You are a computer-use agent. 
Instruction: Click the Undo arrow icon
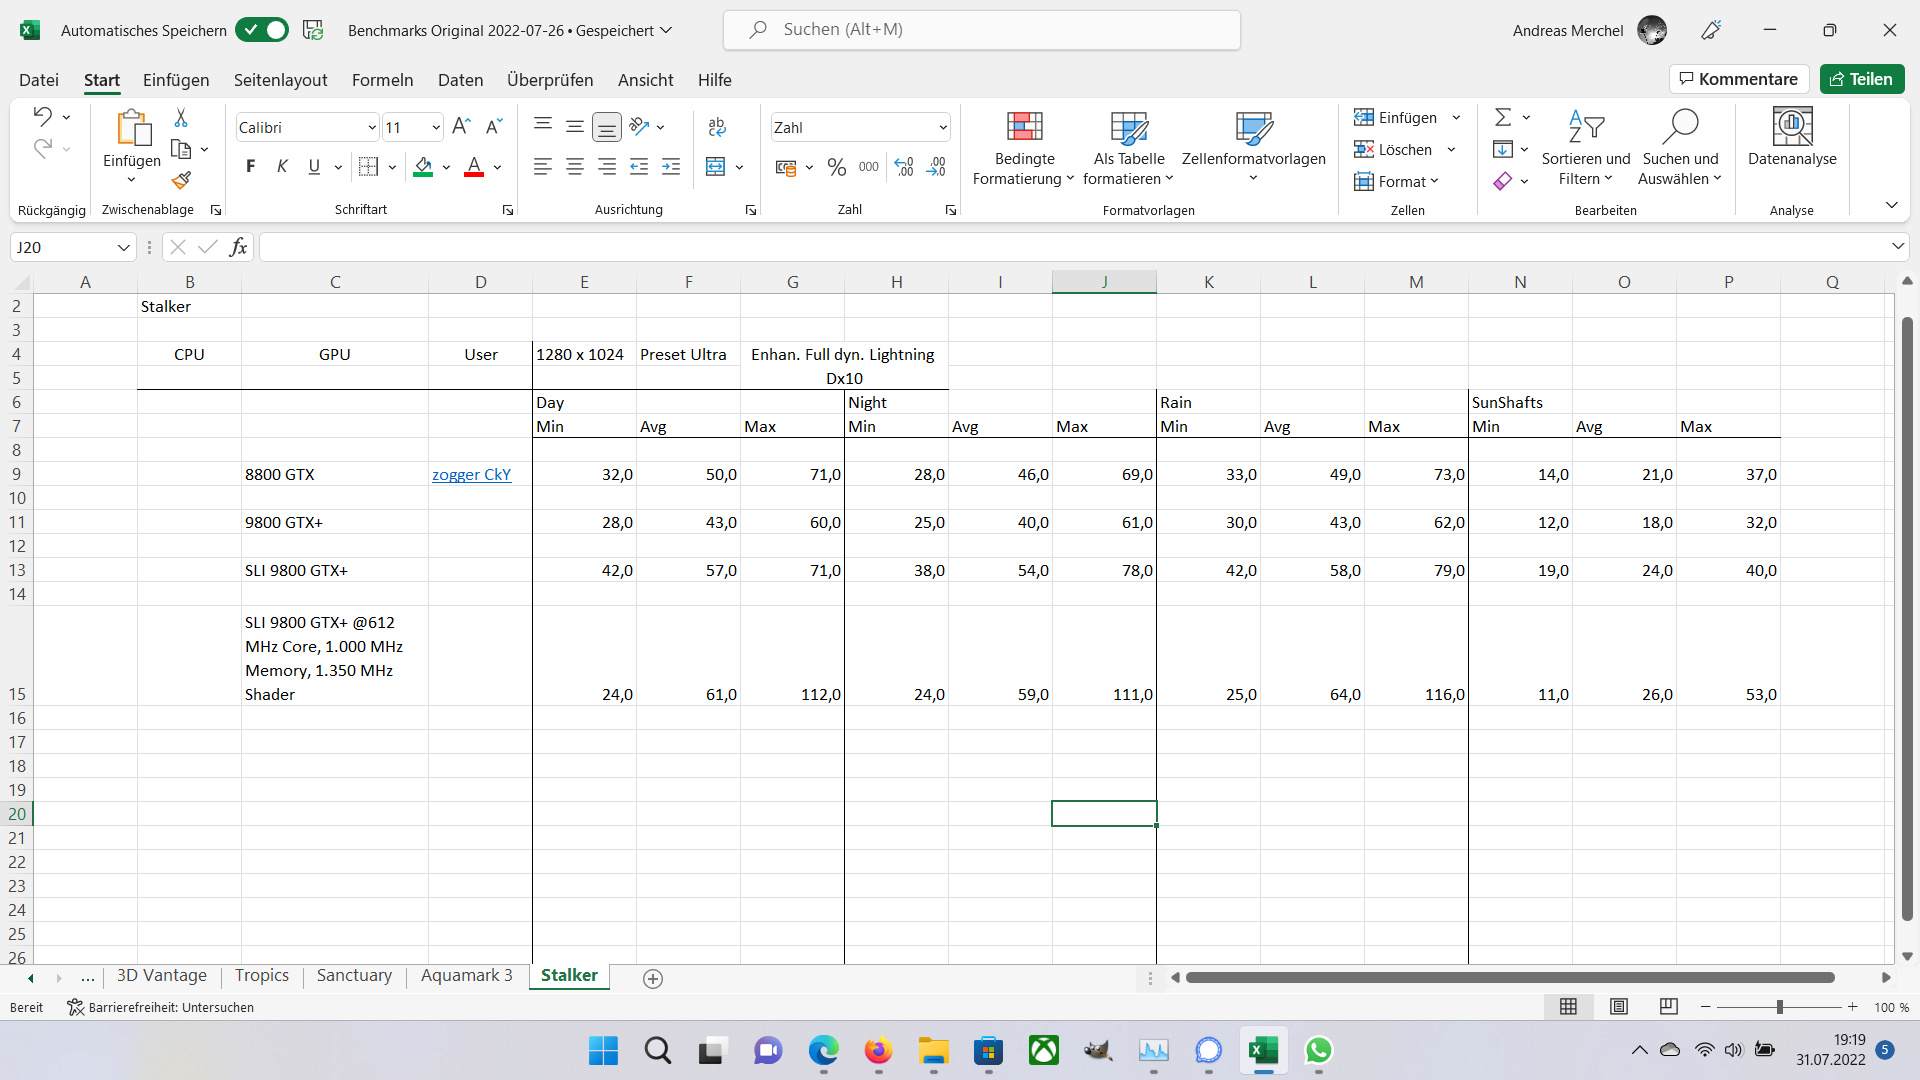pos(42,116)
